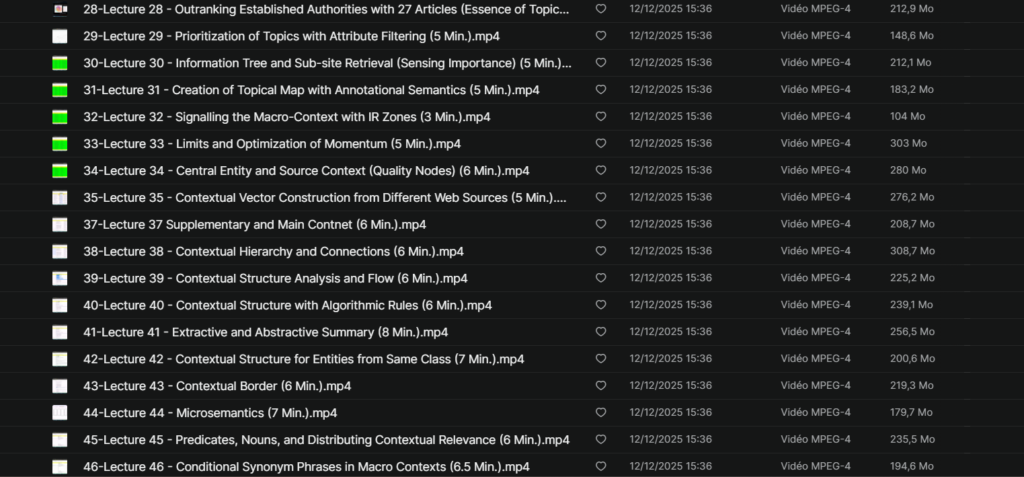Heart icon for Lecture 46 row
This screenshot has width=1024, height=477.
[x=601, y=467]
